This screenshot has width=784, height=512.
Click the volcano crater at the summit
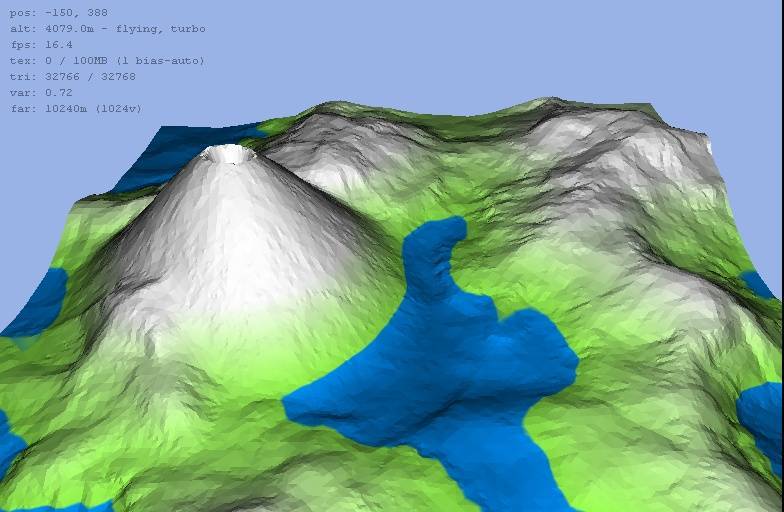pyautogui.click(x=230, y=154)
